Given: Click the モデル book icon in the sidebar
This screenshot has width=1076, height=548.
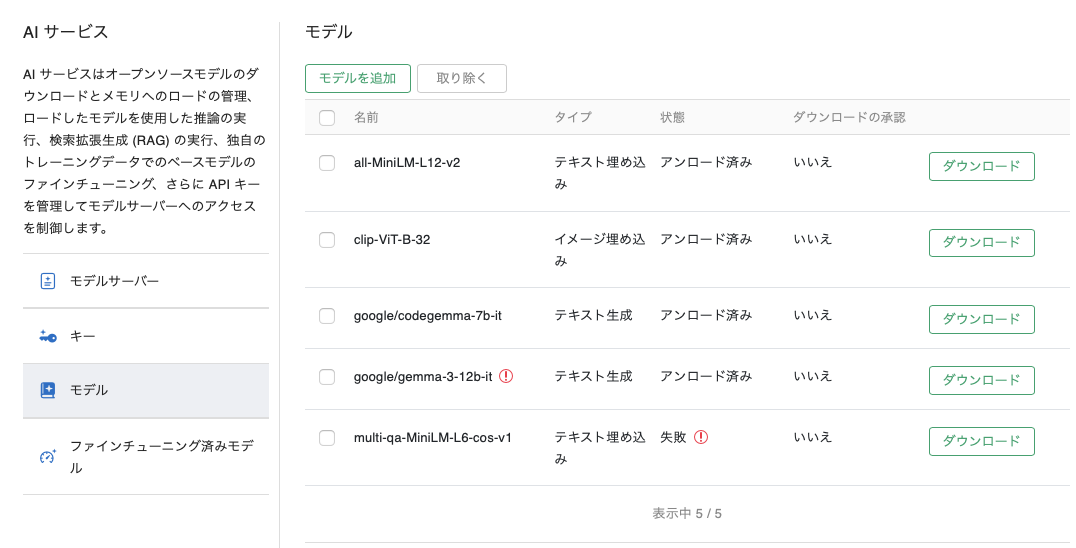Looking at the screenshot, I should [47, 390].
